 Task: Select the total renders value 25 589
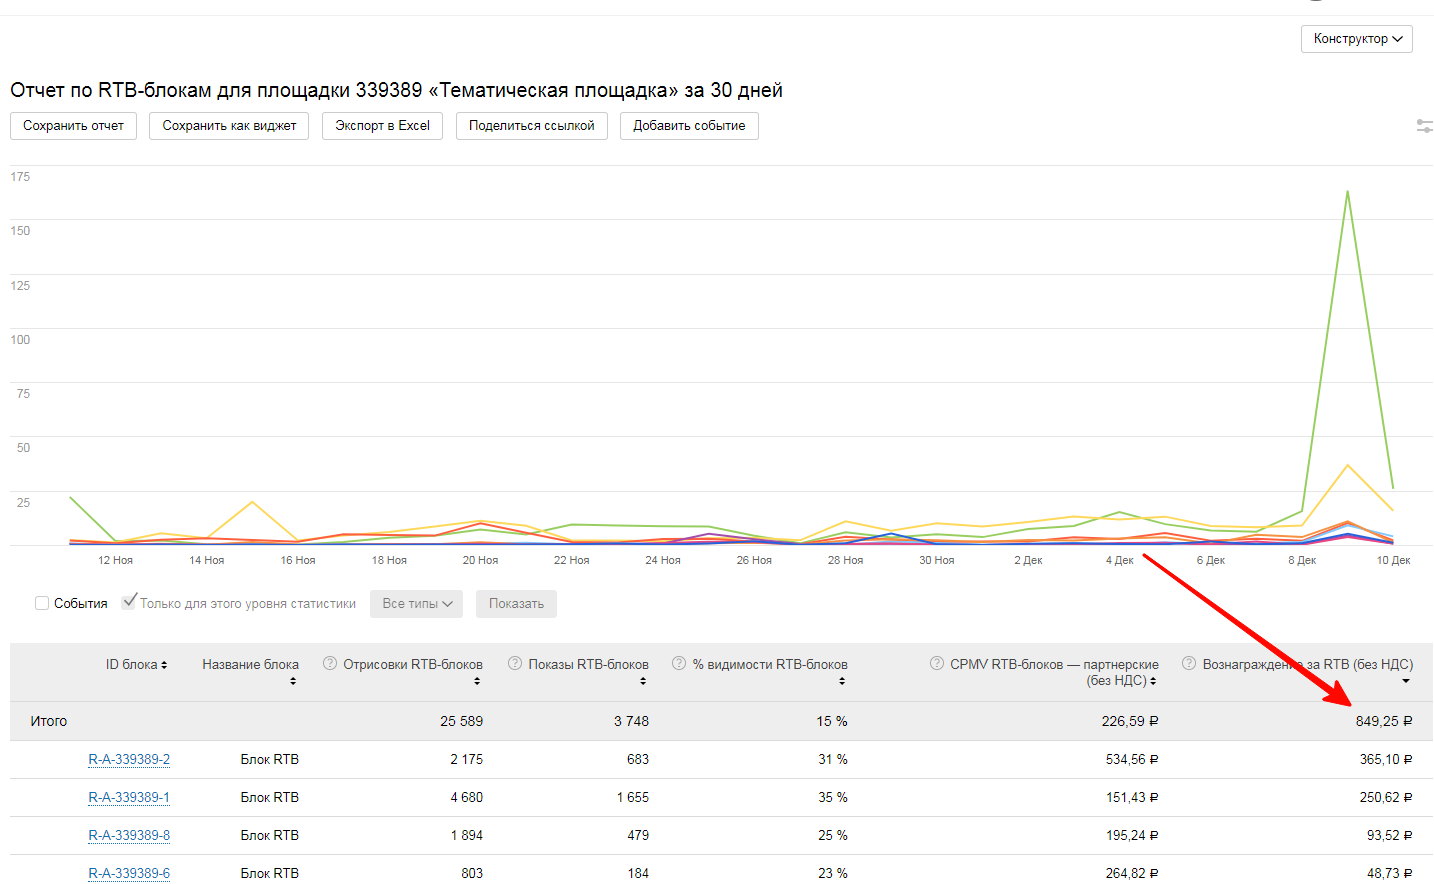pos(462,721)
